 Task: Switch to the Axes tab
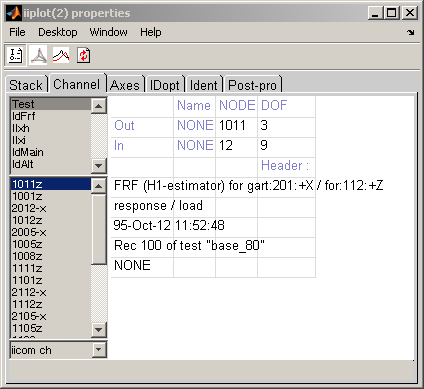click(125, 85)
